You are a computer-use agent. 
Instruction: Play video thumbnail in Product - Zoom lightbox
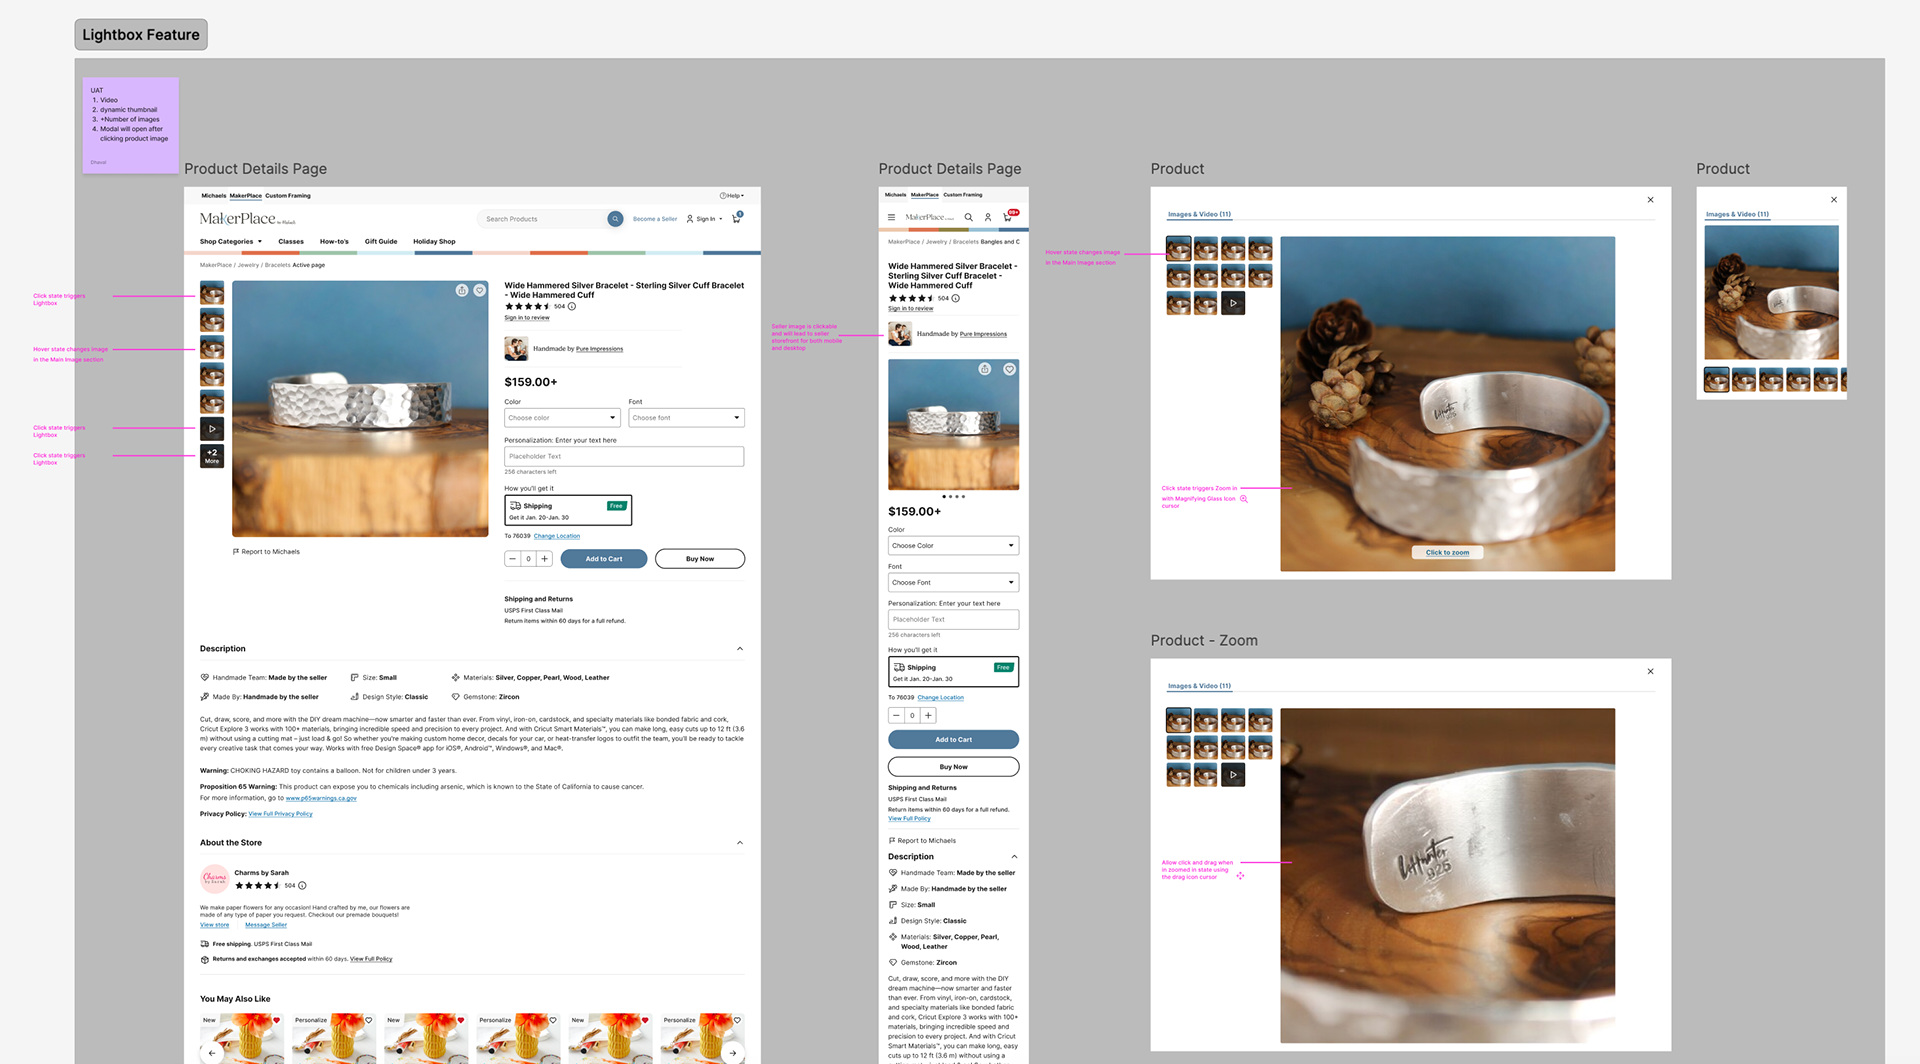1233,775
